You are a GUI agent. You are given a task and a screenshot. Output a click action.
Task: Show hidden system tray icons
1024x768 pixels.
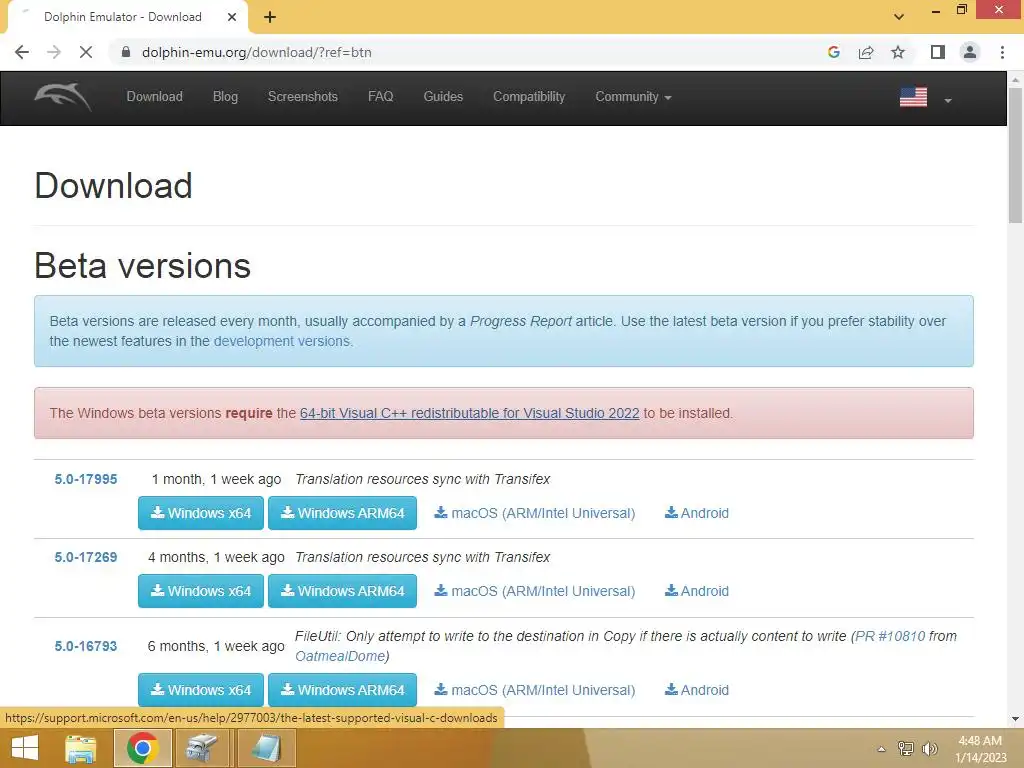coord(881,749)
